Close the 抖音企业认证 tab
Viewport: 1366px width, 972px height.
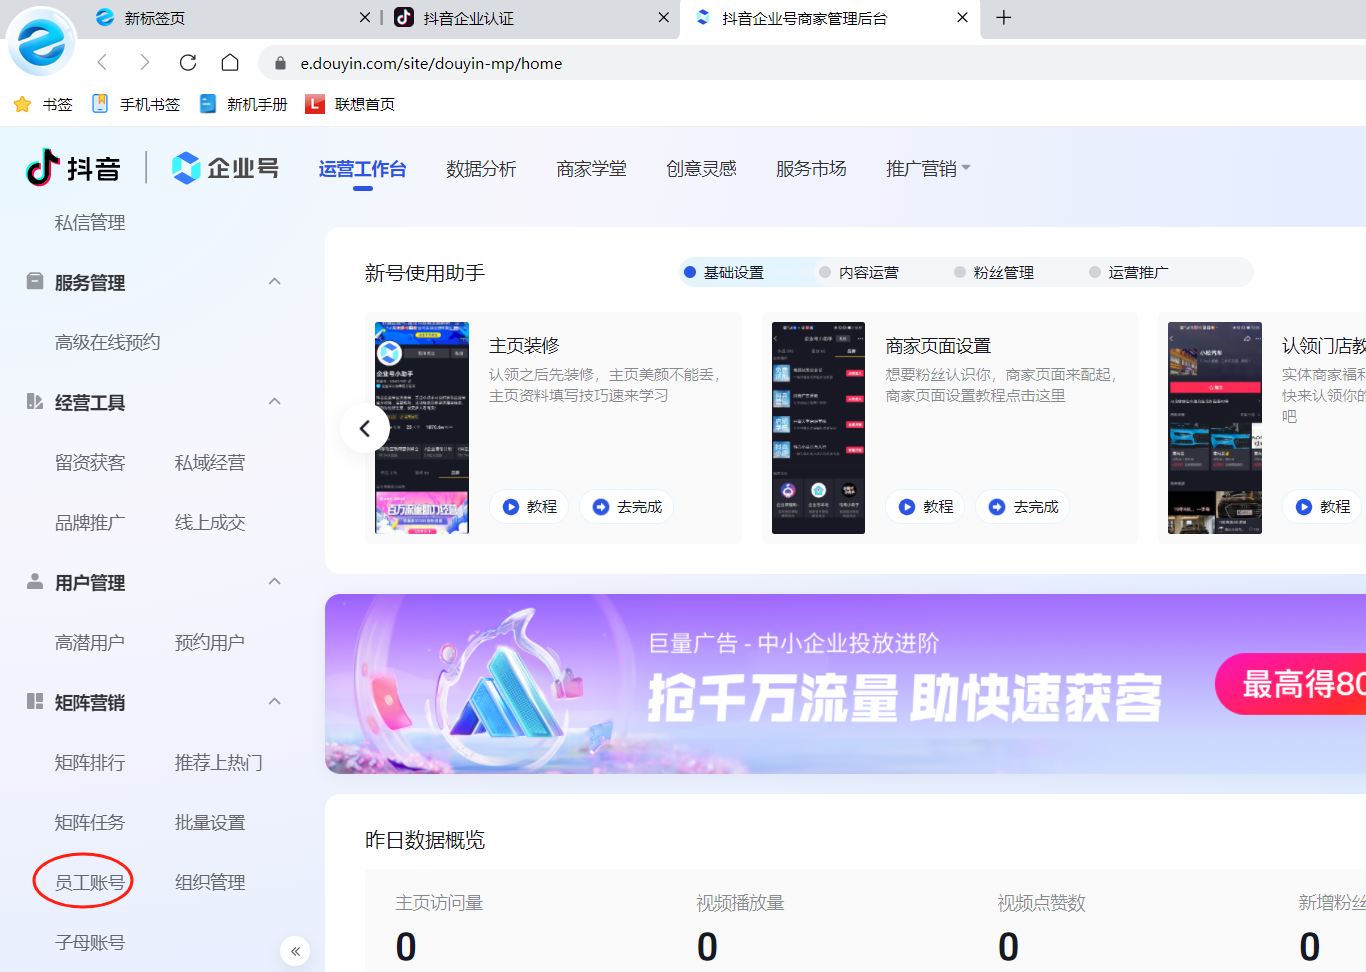(x=664, y=18)
